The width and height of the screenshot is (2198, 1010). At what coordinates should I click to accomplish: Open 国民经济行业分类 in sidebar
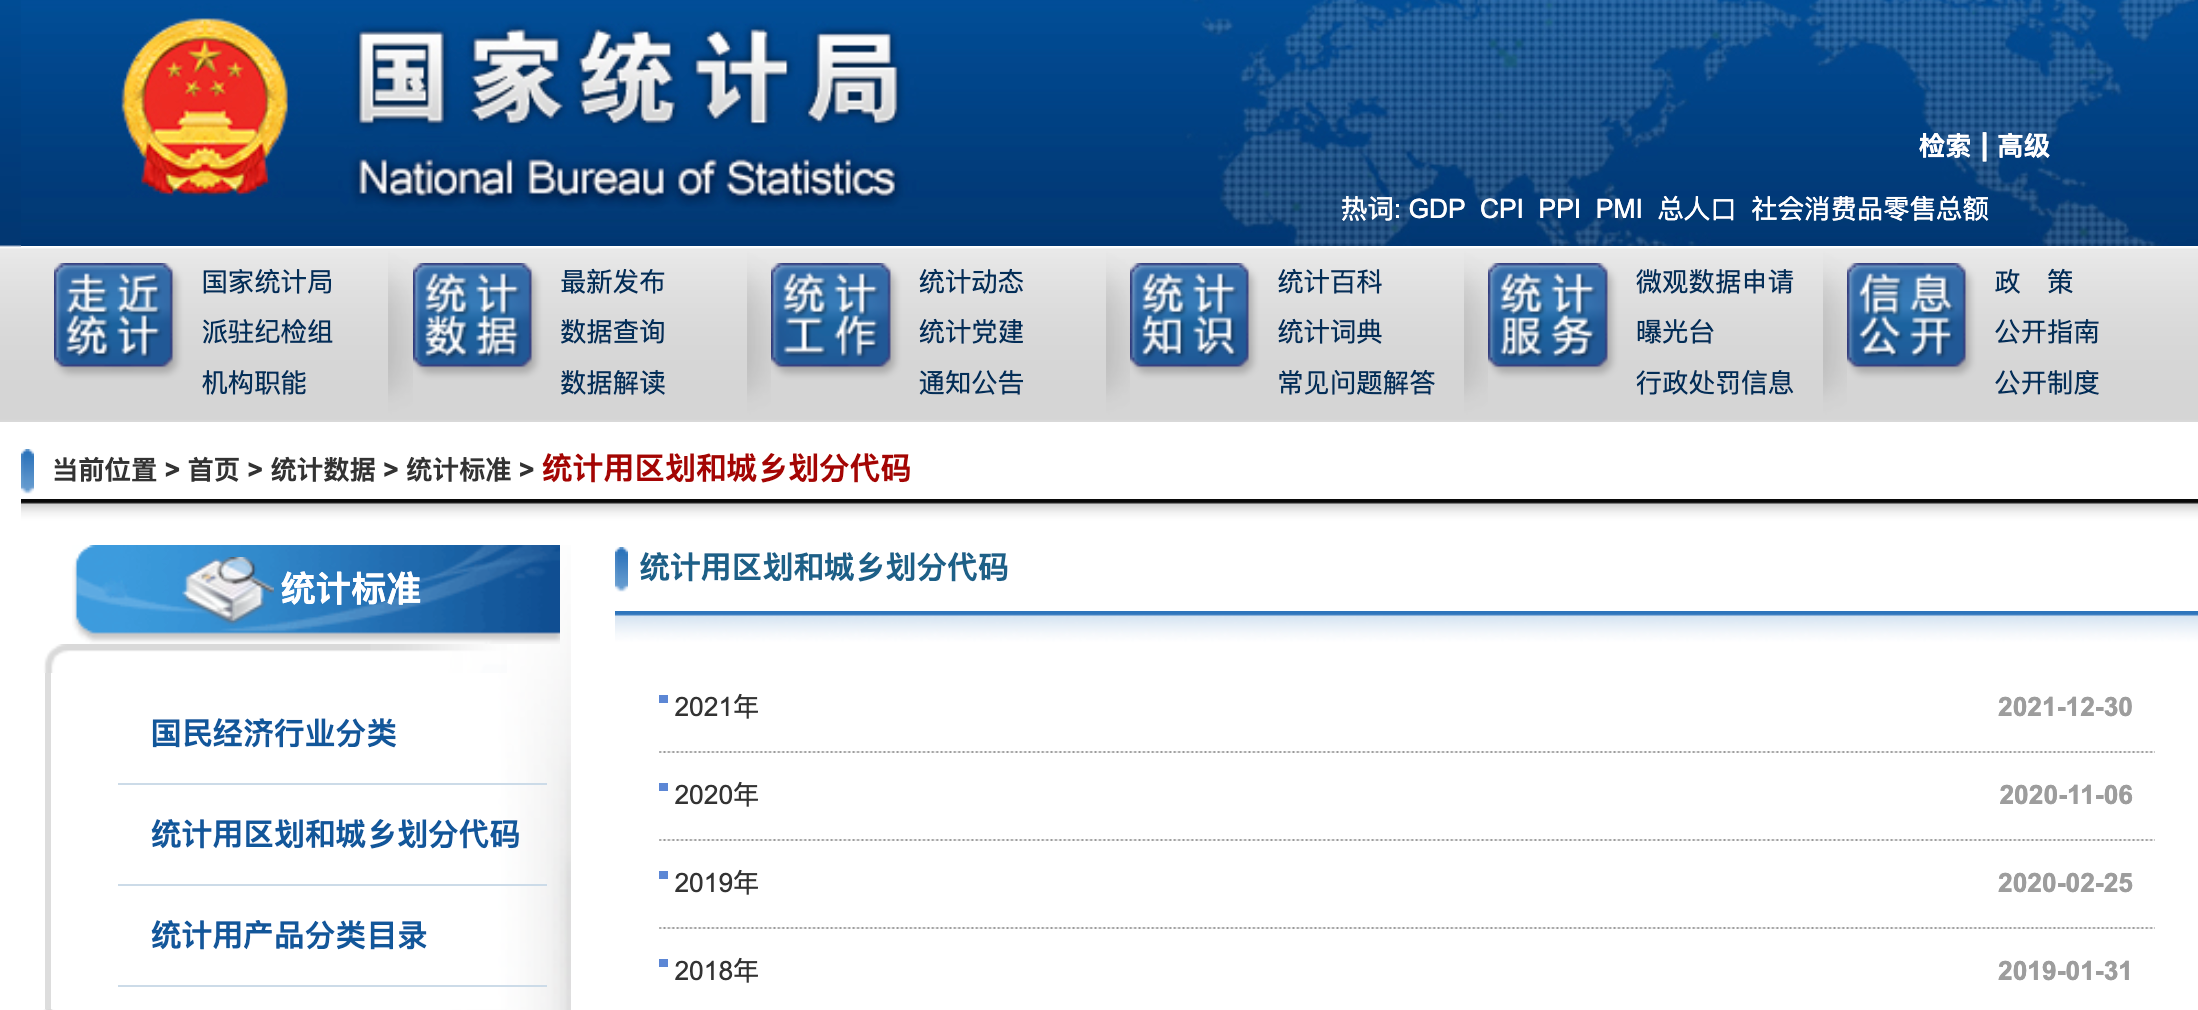273,734
